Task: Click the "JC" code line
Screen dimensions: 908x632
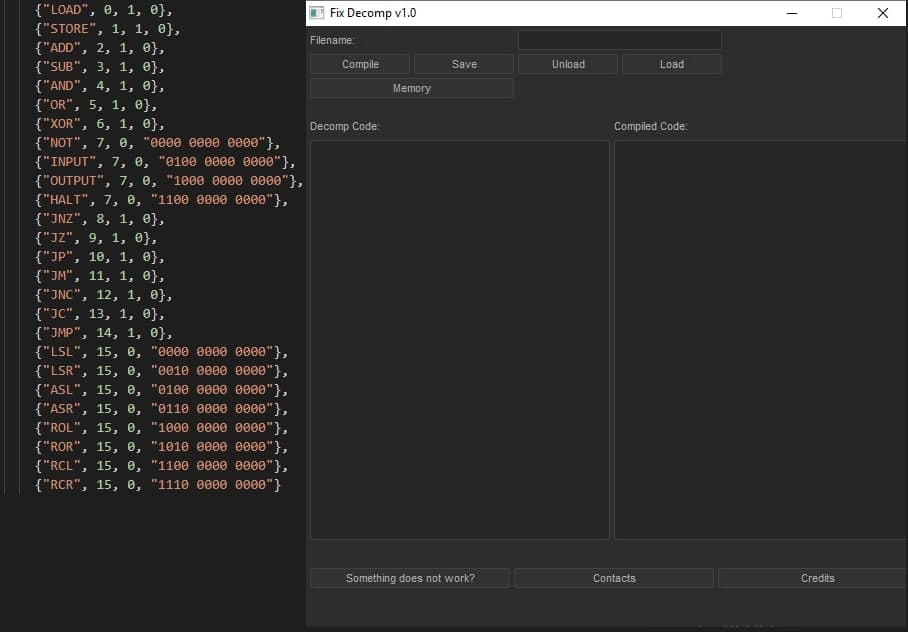Action: click(x=100, y=314)
